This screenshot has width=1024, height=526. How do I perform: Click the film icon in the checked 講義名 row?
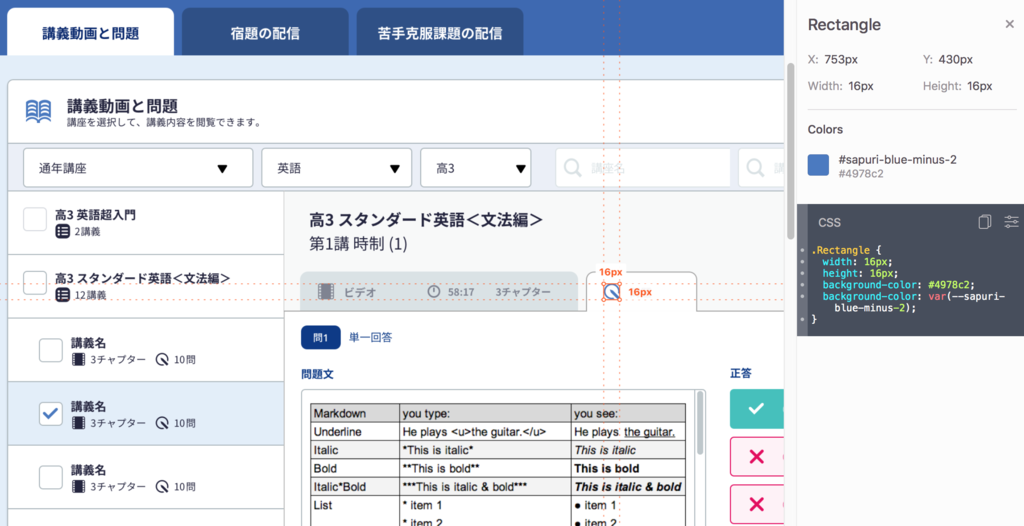pyautogui.click(x=79, y=423)
